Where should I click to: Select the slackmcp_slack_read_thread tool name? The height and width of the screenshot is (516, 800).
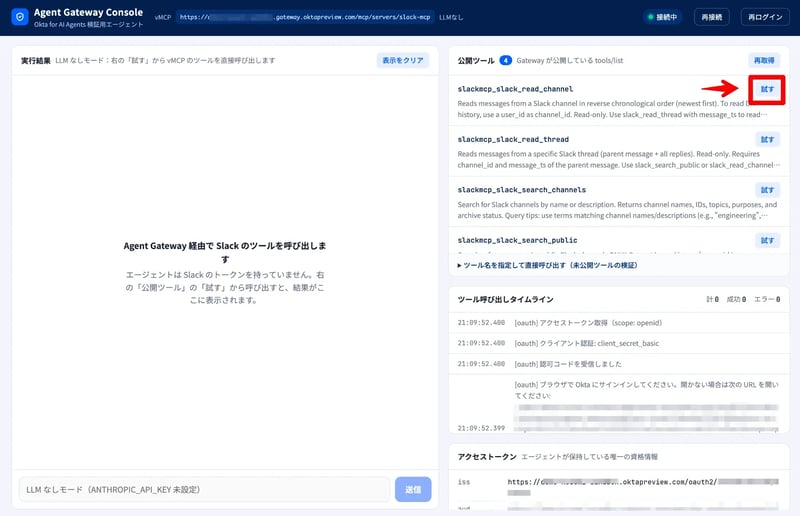[513, 139]
